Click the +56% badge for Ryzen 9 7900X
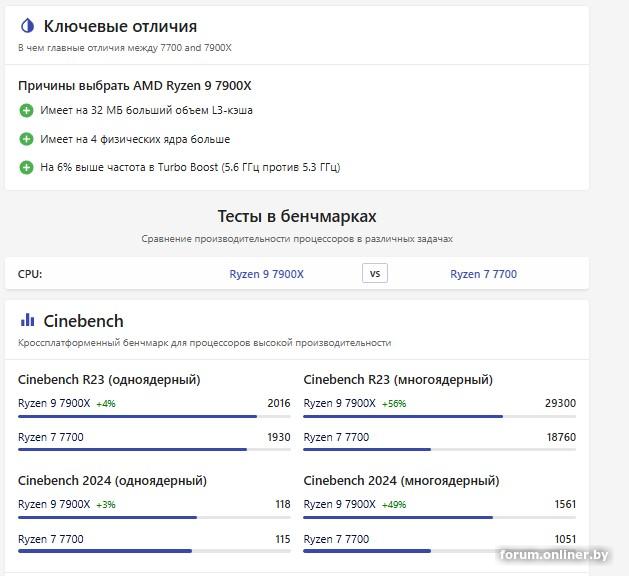Screen dimensions: 629x576 [x=394, y=404]
